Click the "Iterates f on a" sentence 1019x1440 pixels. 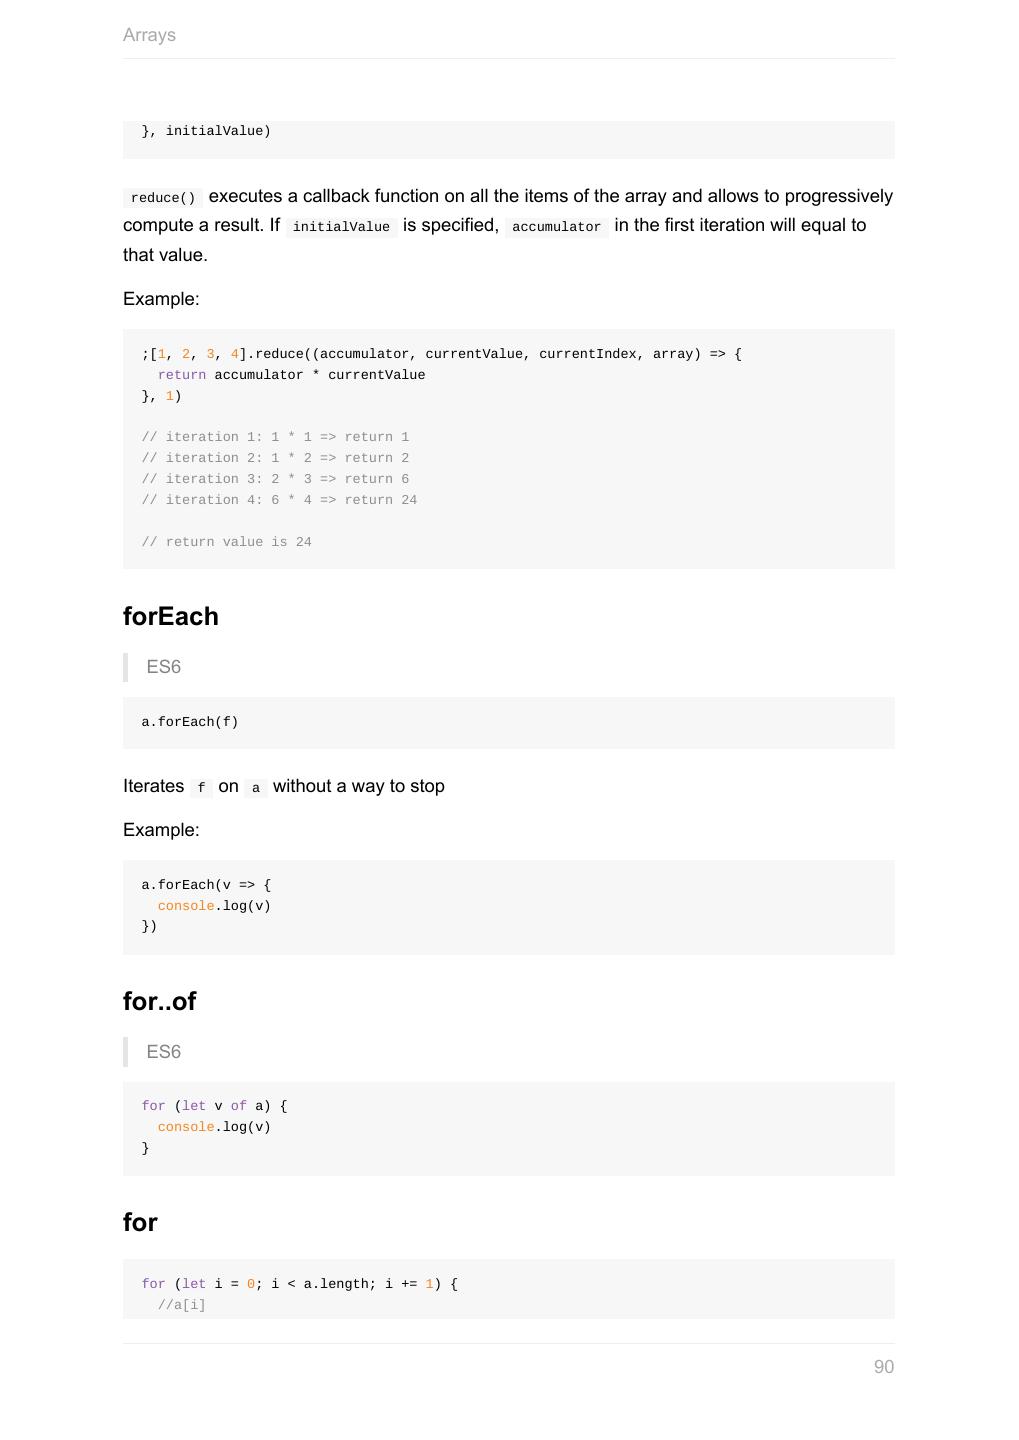point(283,786)
